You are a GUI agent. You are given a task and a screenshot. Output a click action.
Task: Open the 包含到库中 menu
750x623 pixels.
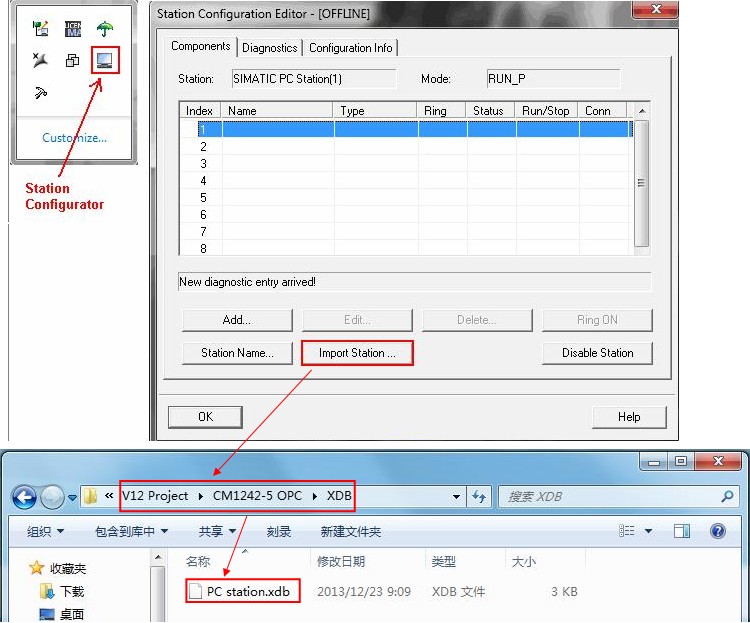[132, 532]
